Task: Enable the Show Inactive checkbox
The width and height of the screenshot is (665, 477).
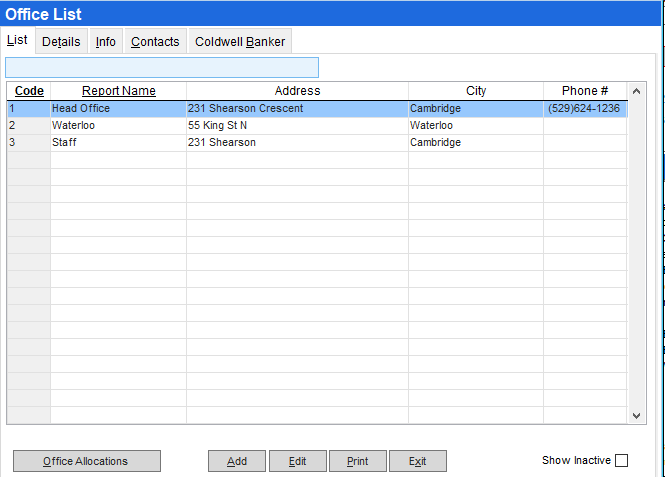Action: [x=621, y=461]
